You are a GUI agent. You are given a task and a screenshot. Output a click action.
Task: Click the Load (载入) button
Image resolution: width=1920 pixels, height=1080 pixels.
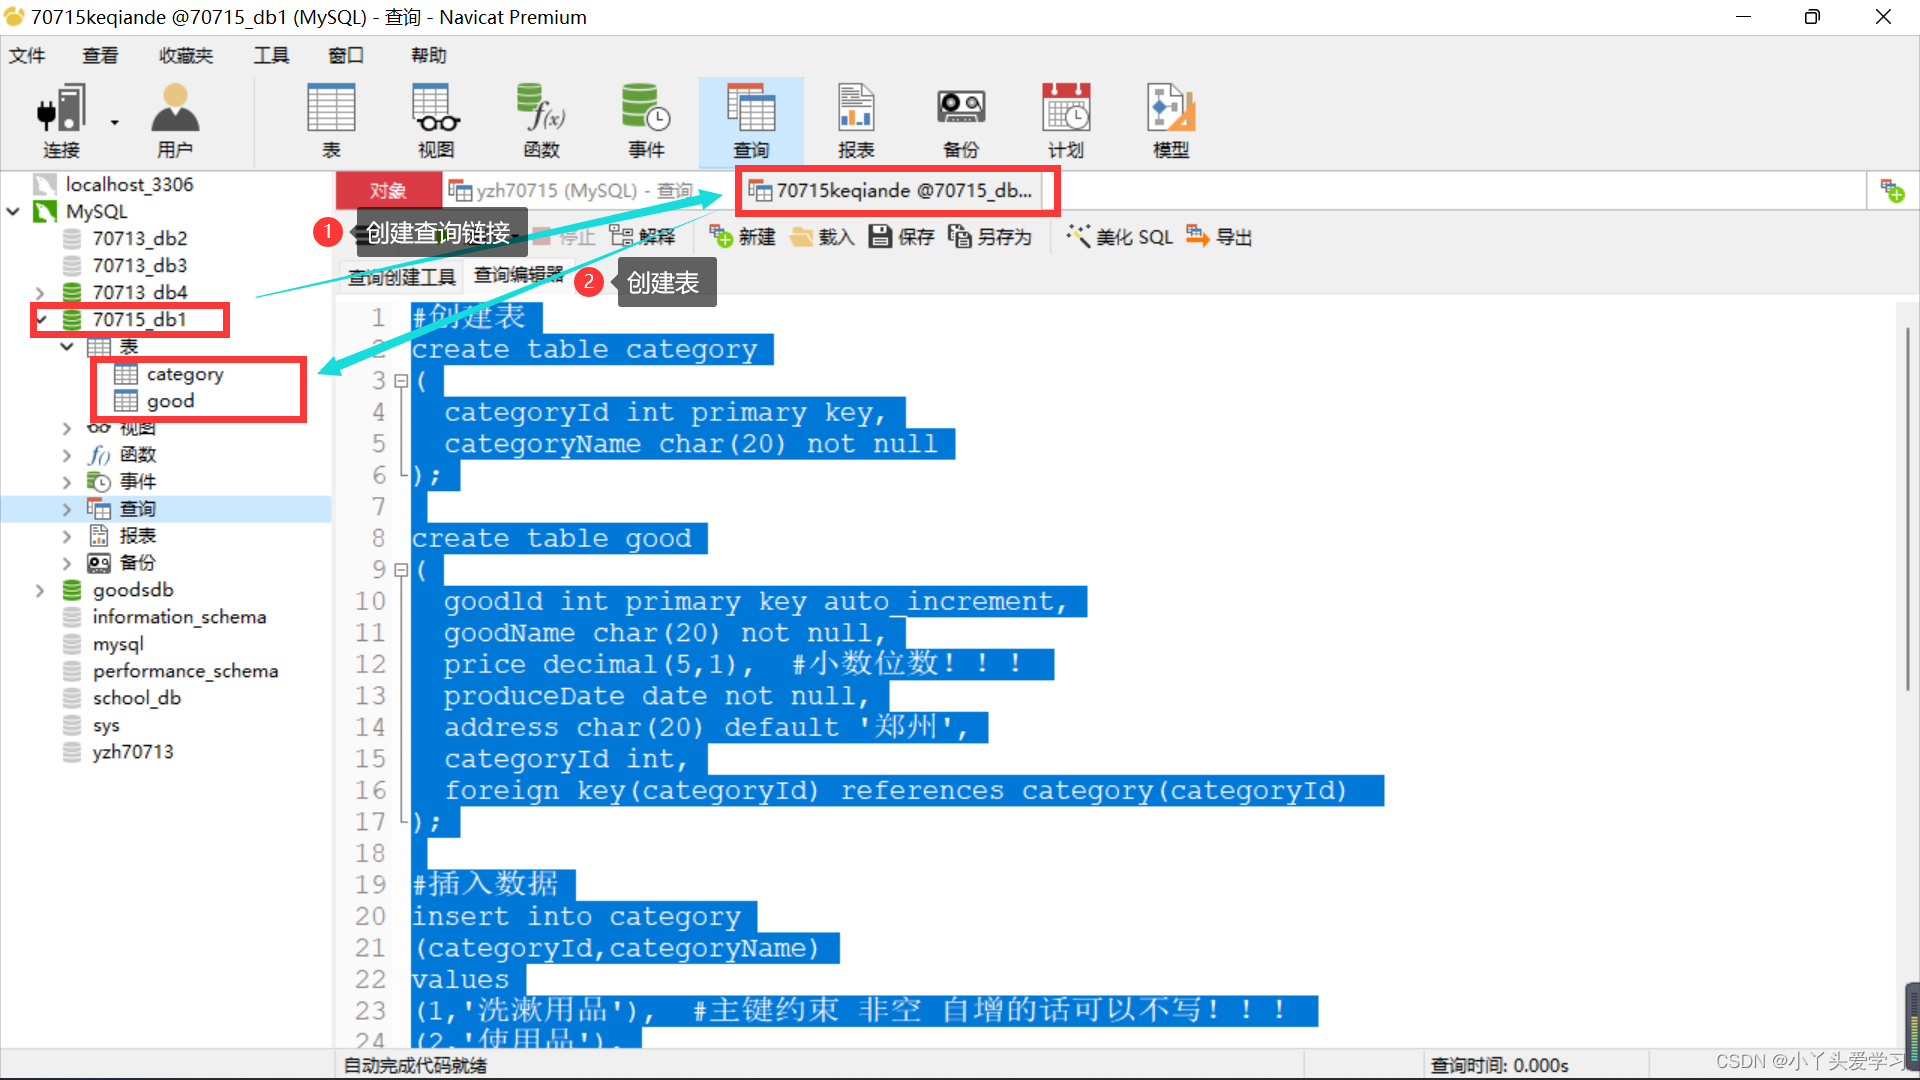pyautogui.click(x=822, y=237)
